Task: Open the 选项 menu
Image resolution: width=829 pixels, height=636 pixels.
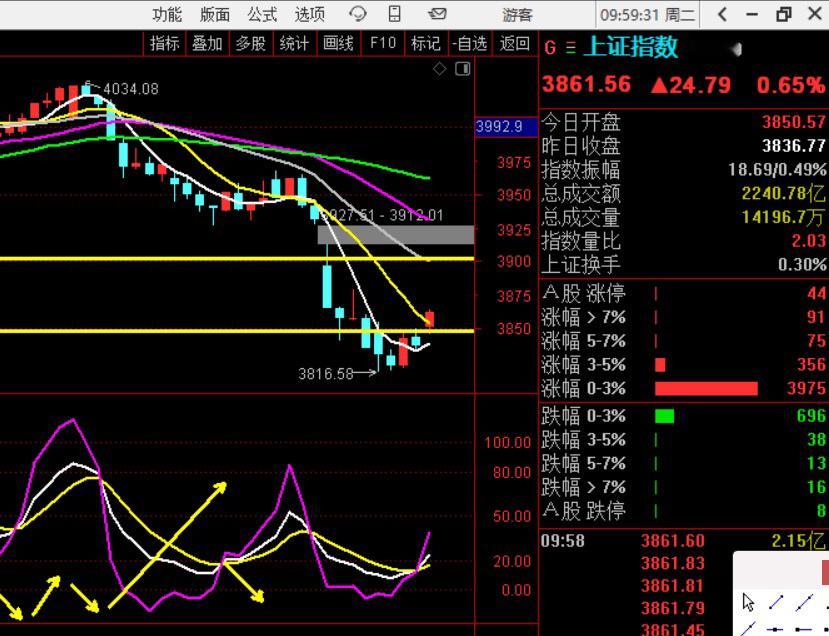Action: click(x=310, y=14)
